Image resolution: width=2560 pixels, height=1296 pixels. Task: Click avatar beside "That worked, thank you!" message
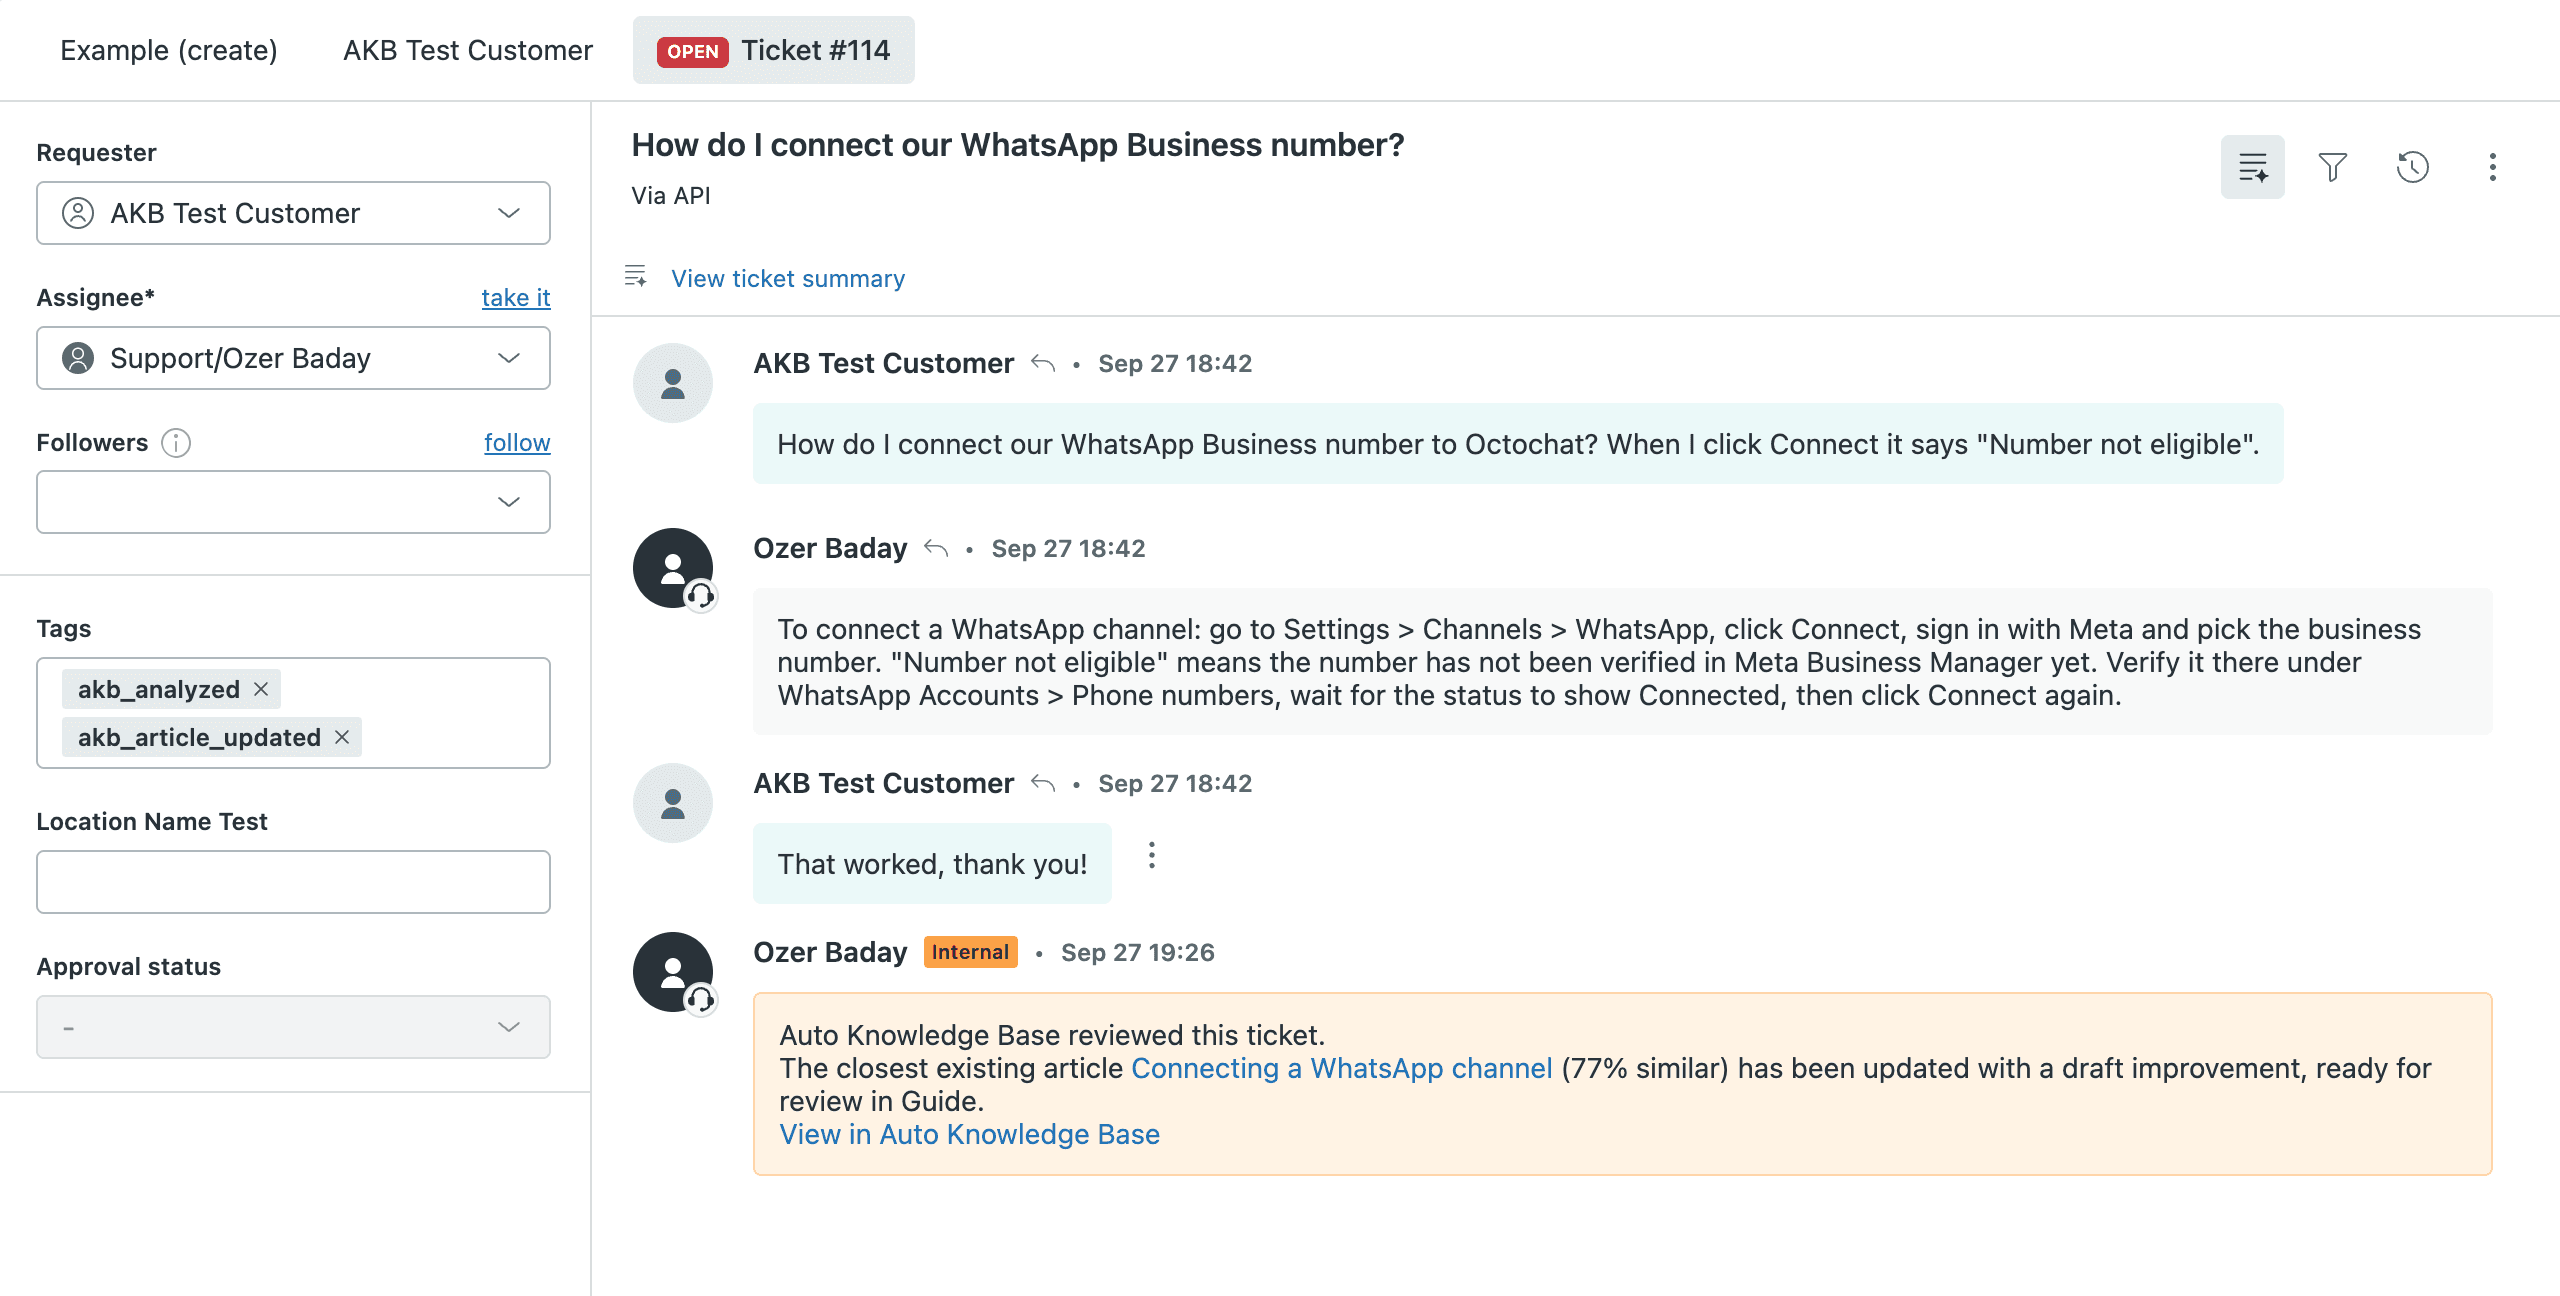click(673, 803)
